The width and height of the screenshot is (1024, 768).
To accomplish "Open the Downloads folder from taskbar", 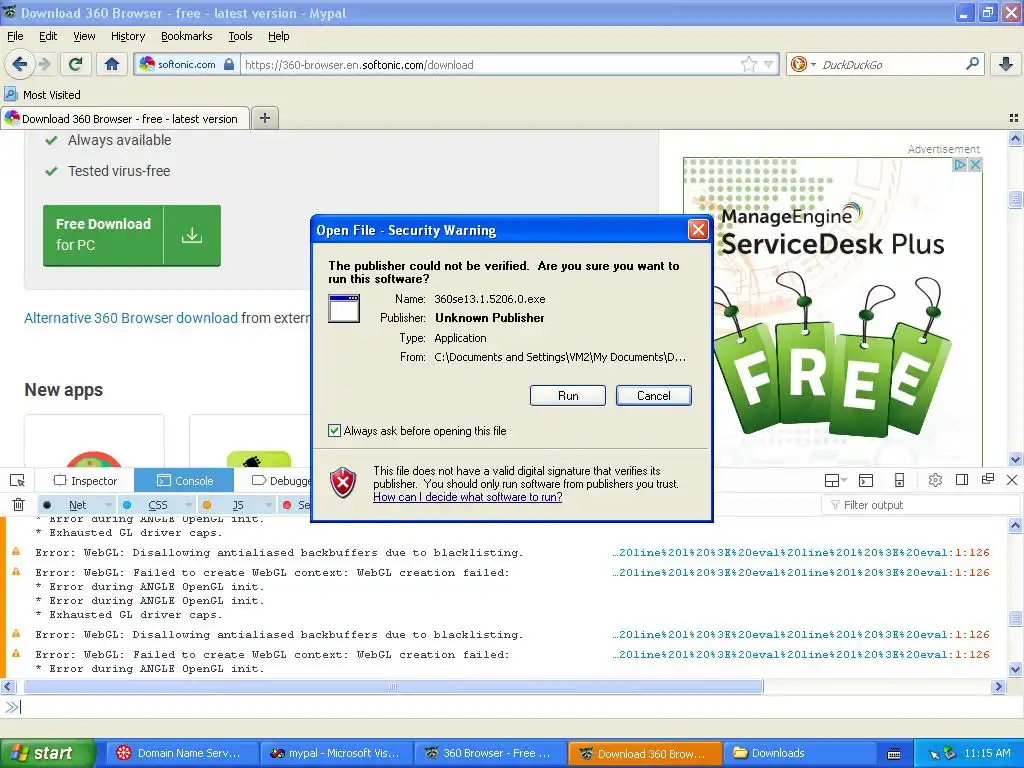I will 798,753.
